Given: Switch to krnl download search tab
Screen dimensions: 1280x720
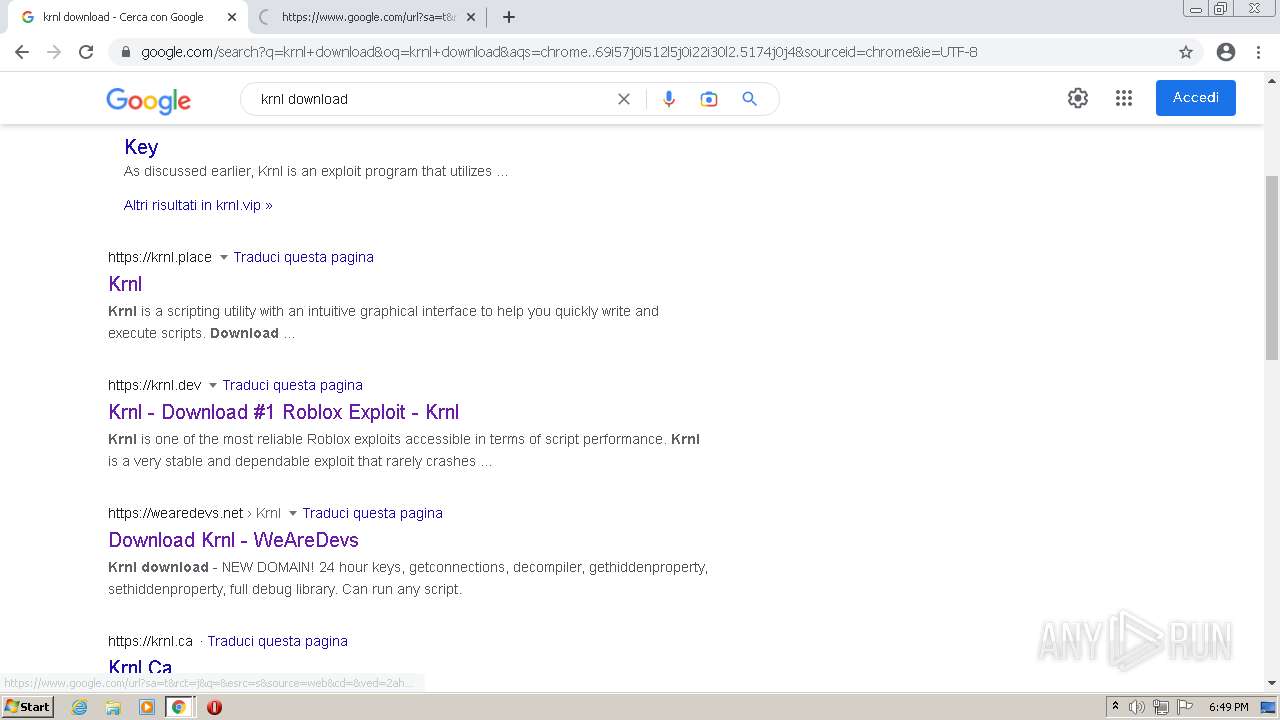Looking at the screenshot, I should [128, 17].
